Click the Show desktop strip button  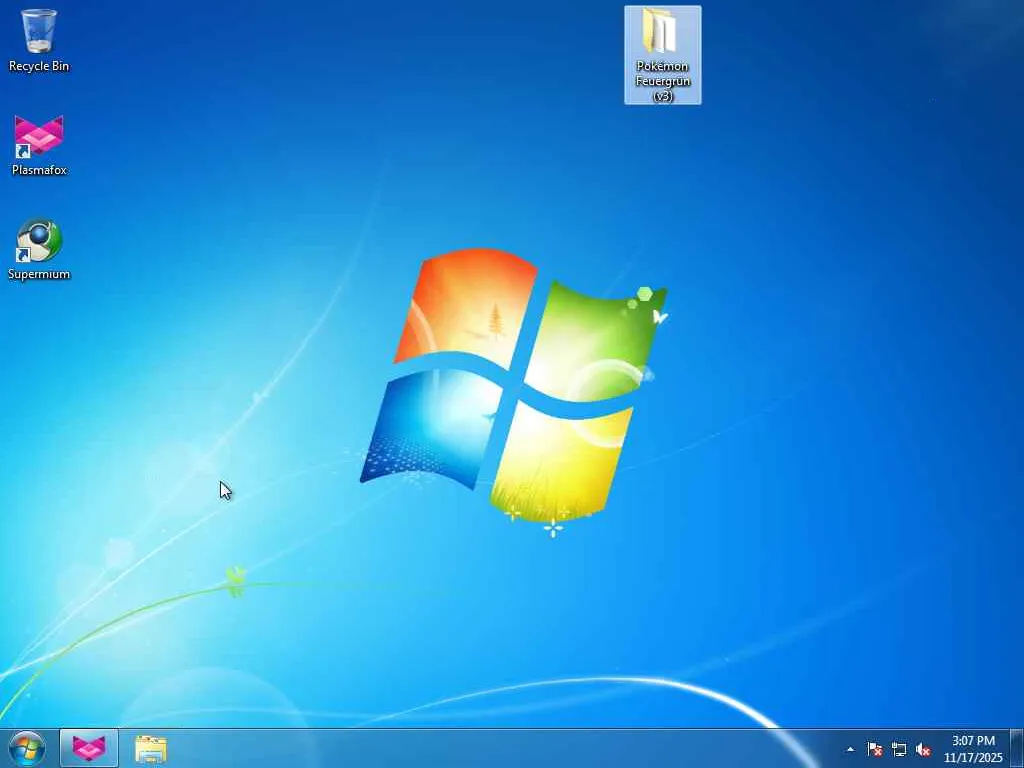point(1017,748)
